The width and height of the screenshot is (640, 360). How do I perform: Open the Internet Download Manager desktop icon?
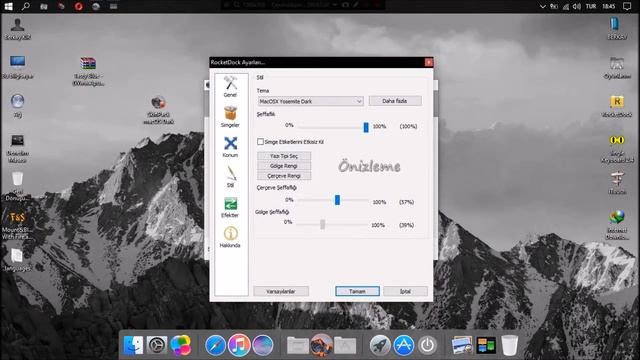(617, 224)
